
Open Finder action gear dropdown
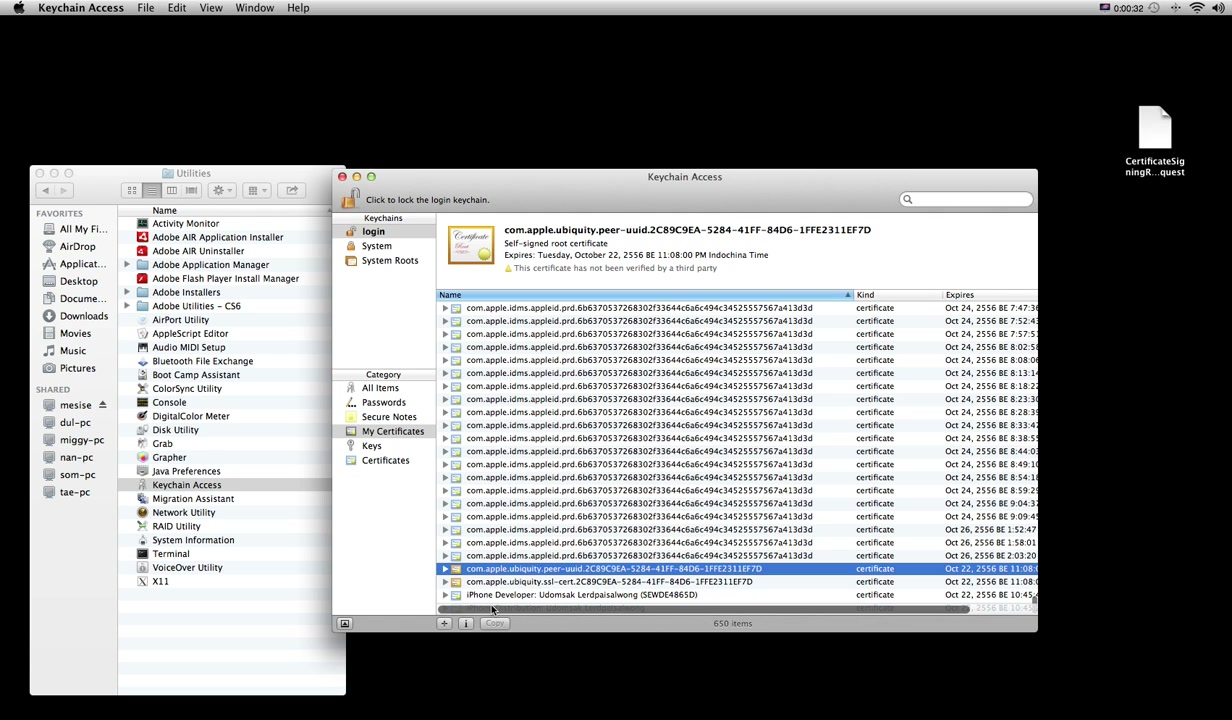(222, 190)
